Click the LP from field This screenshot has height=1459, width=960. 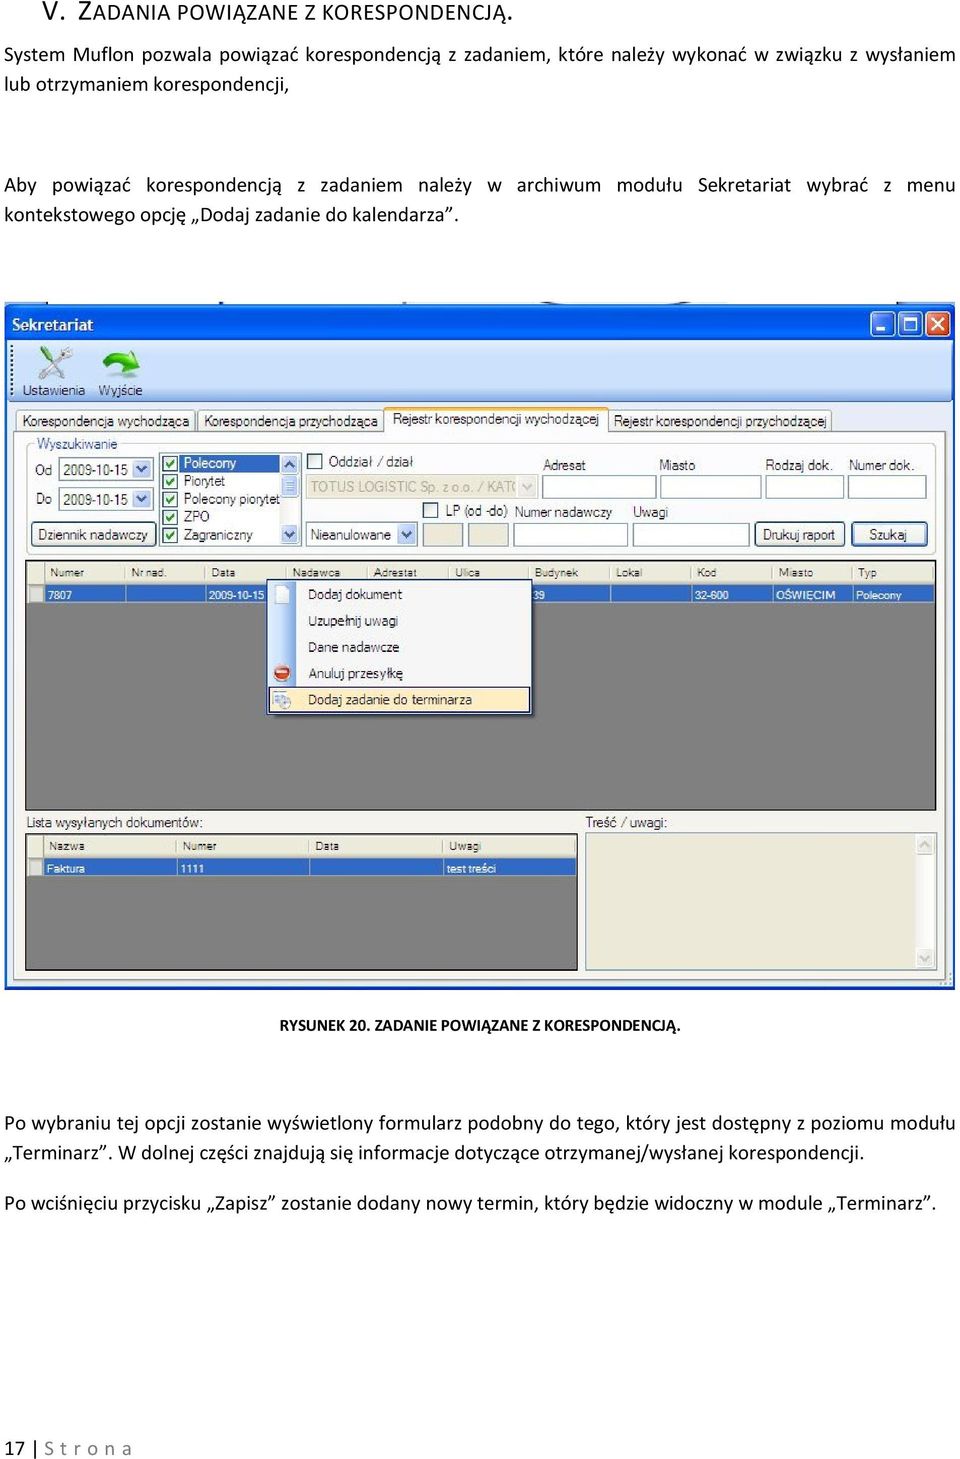(x=443, y=535)
